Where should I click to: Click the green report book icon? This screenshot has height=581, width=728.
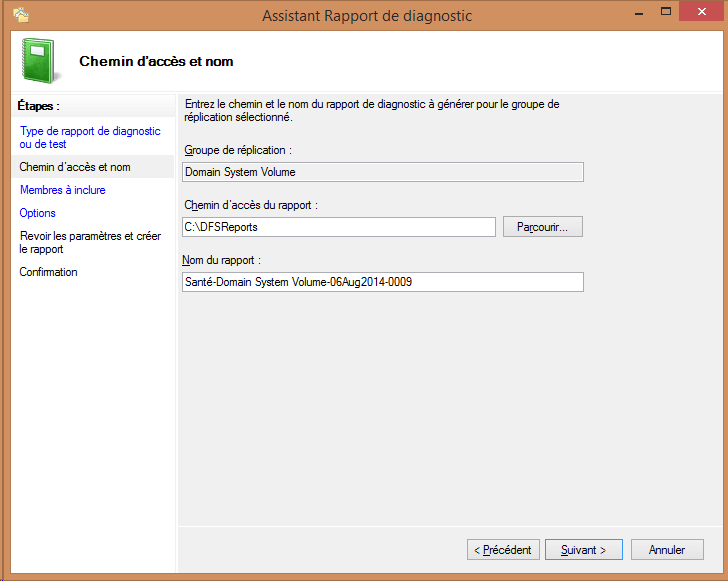(38, 60)
